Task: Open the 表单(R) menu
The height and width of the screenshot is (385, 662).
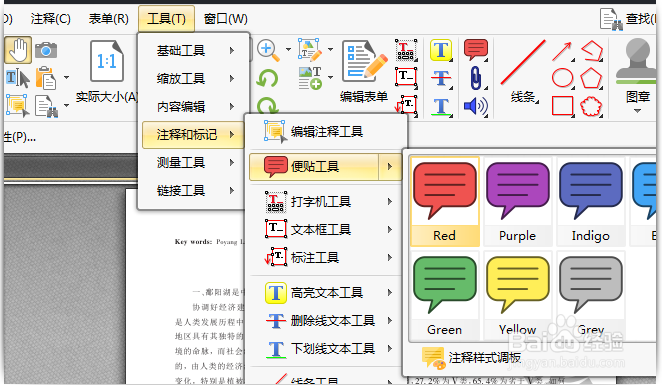Action: click(109, 19)
